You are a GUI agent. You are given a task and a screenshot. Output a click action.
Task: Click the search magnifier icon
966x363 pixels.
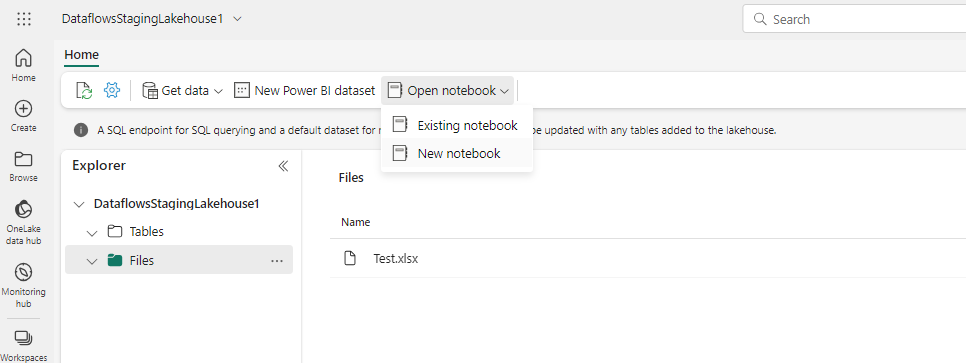point(761,19)
